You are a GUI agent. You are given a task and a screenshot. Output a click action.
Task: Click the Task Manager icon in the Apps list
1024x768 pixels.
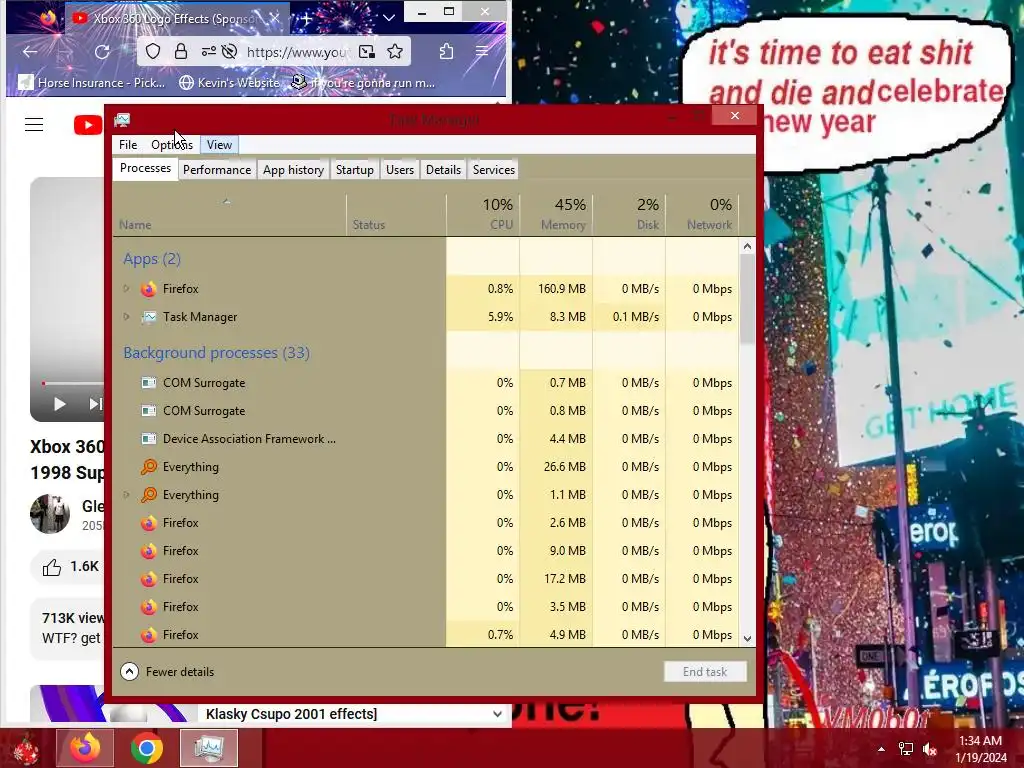(x=149, y=317)
